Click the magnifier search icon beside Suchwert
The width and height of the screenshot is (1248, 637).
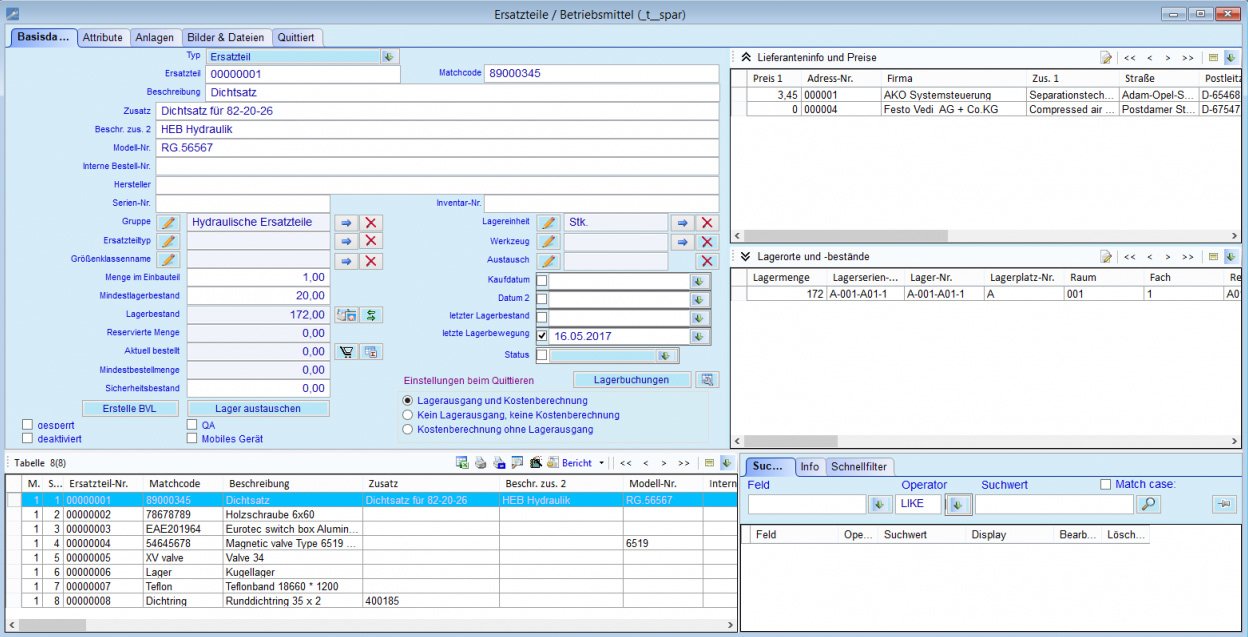click(1149, 504)
